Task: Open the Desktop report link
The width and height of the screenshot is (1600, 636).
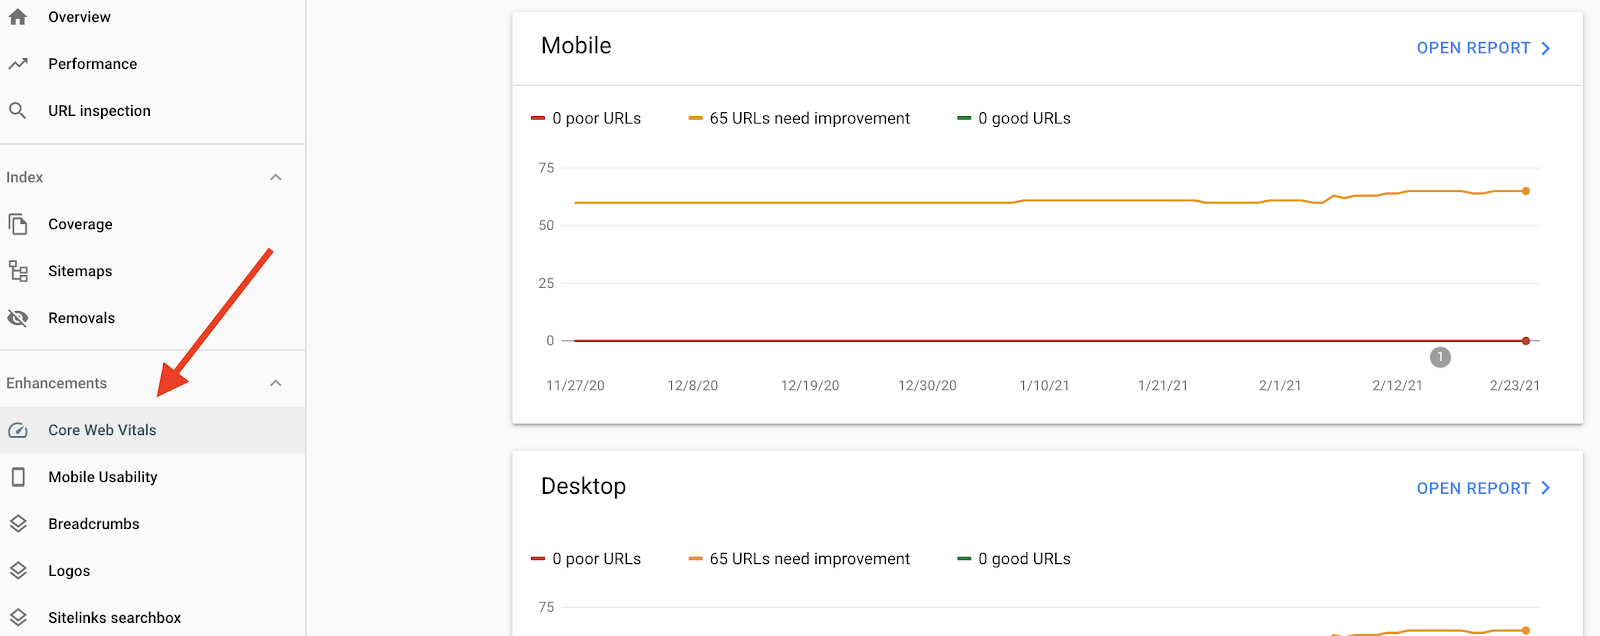Action: 1483,488
